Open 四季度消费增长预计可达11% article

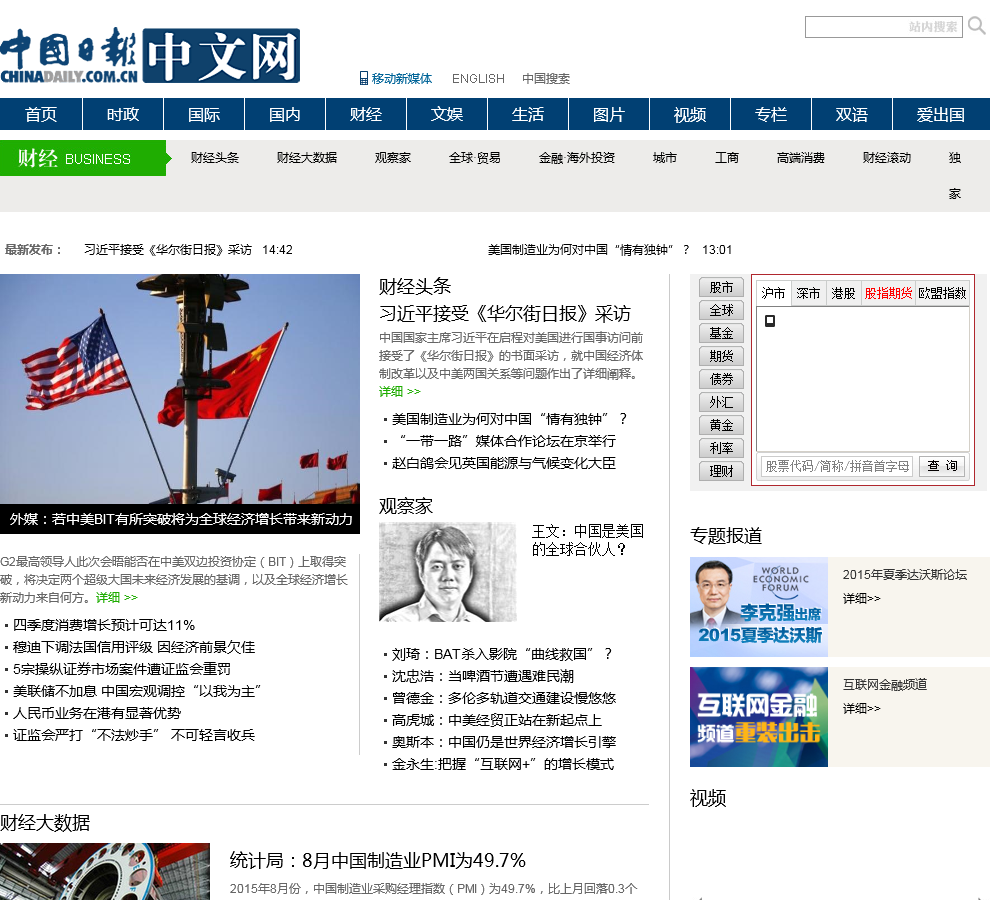104,625
